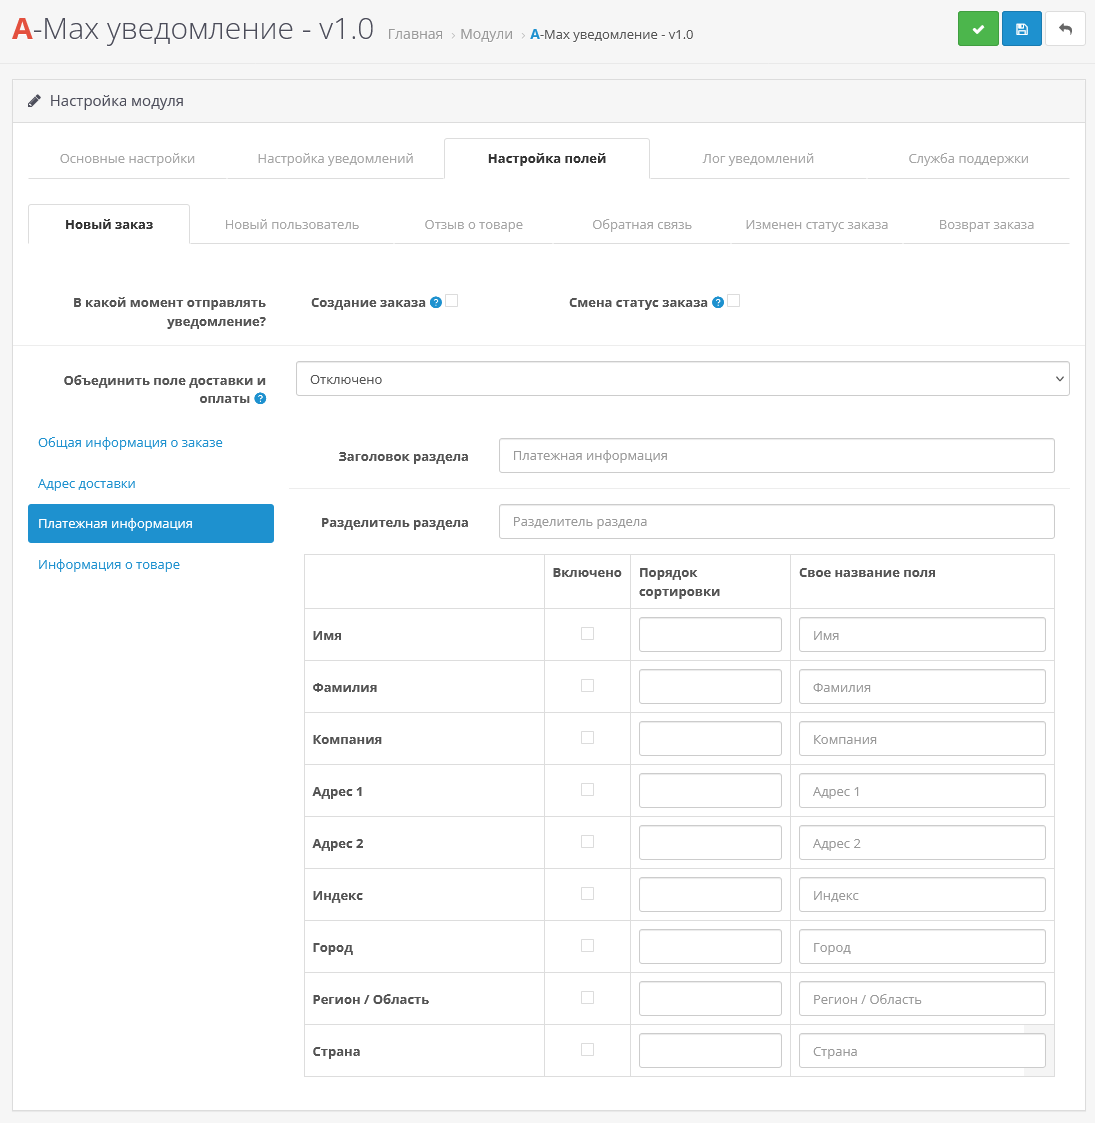
Task: Click the back arrow return button
Action: (1065, 29)
